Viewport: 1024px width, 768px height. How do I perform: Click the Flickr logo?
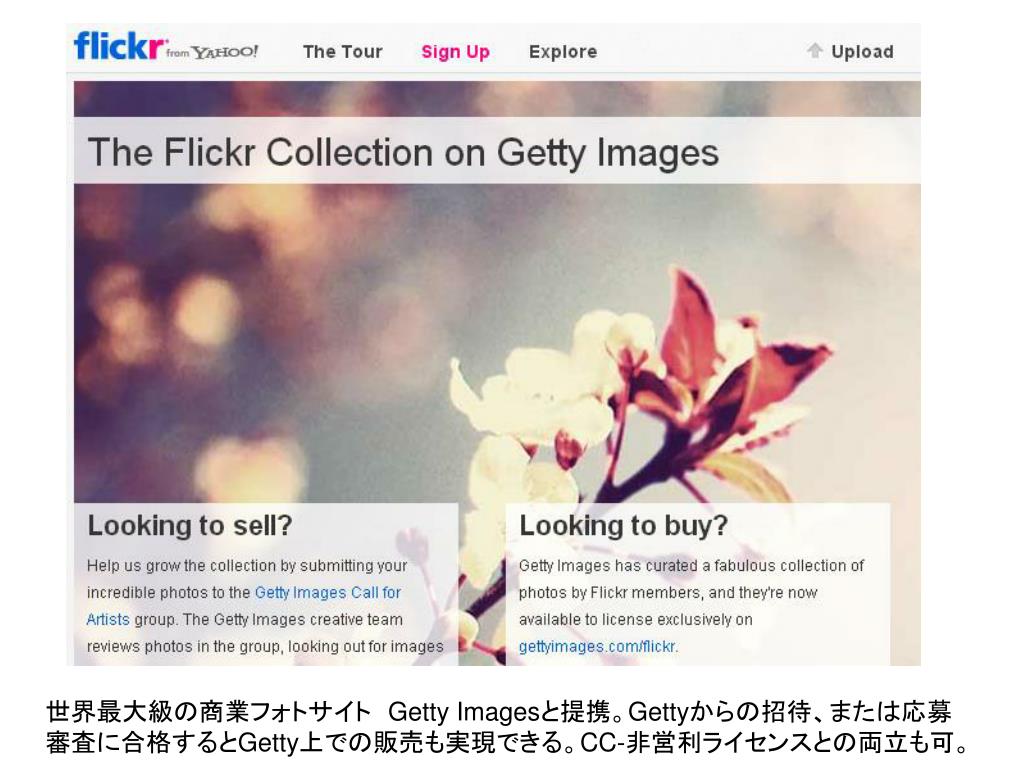118,46
